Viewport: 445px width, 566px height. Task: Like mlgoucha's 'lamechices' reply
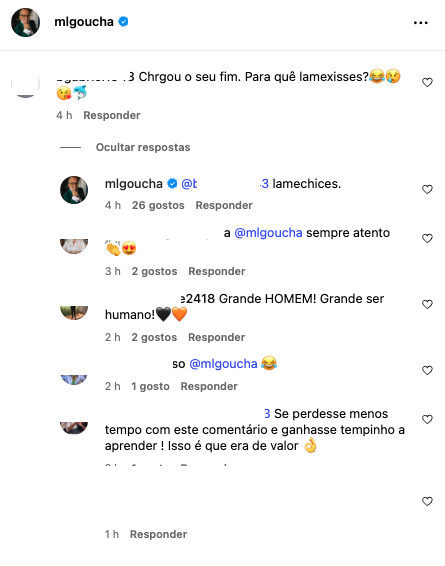click(427, 190)
